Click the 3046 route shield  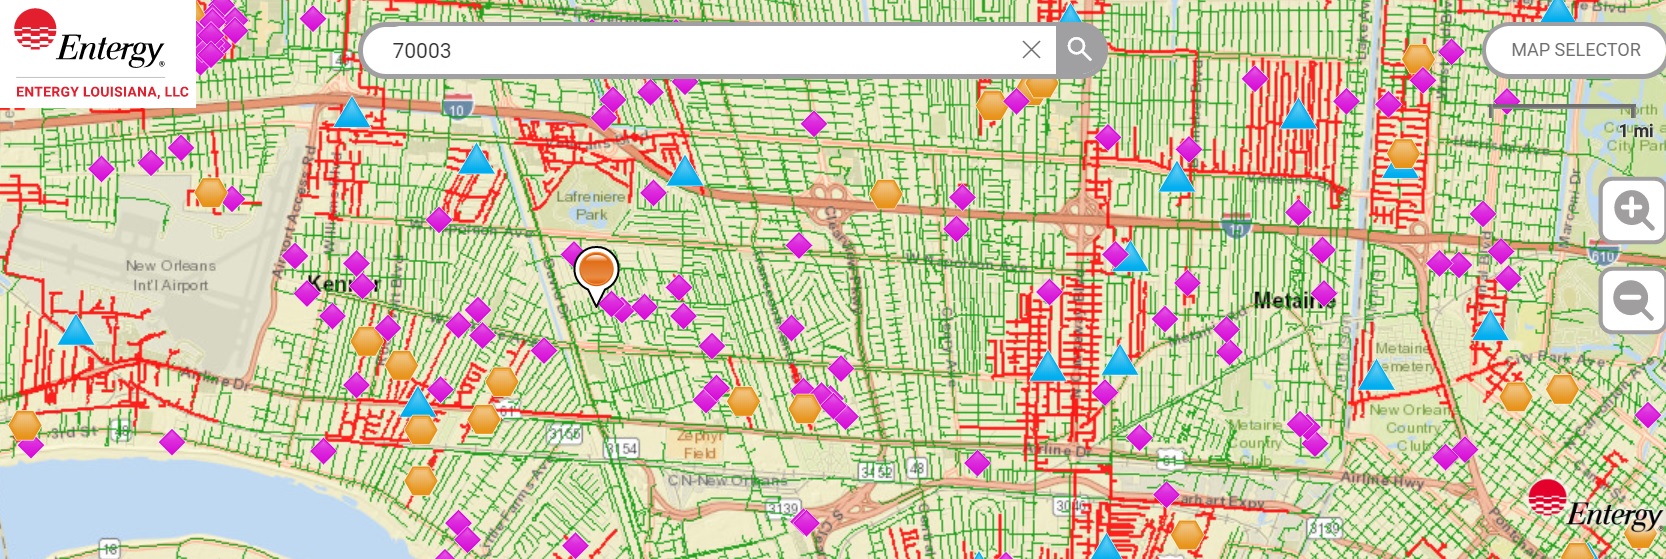(1070, 506)
